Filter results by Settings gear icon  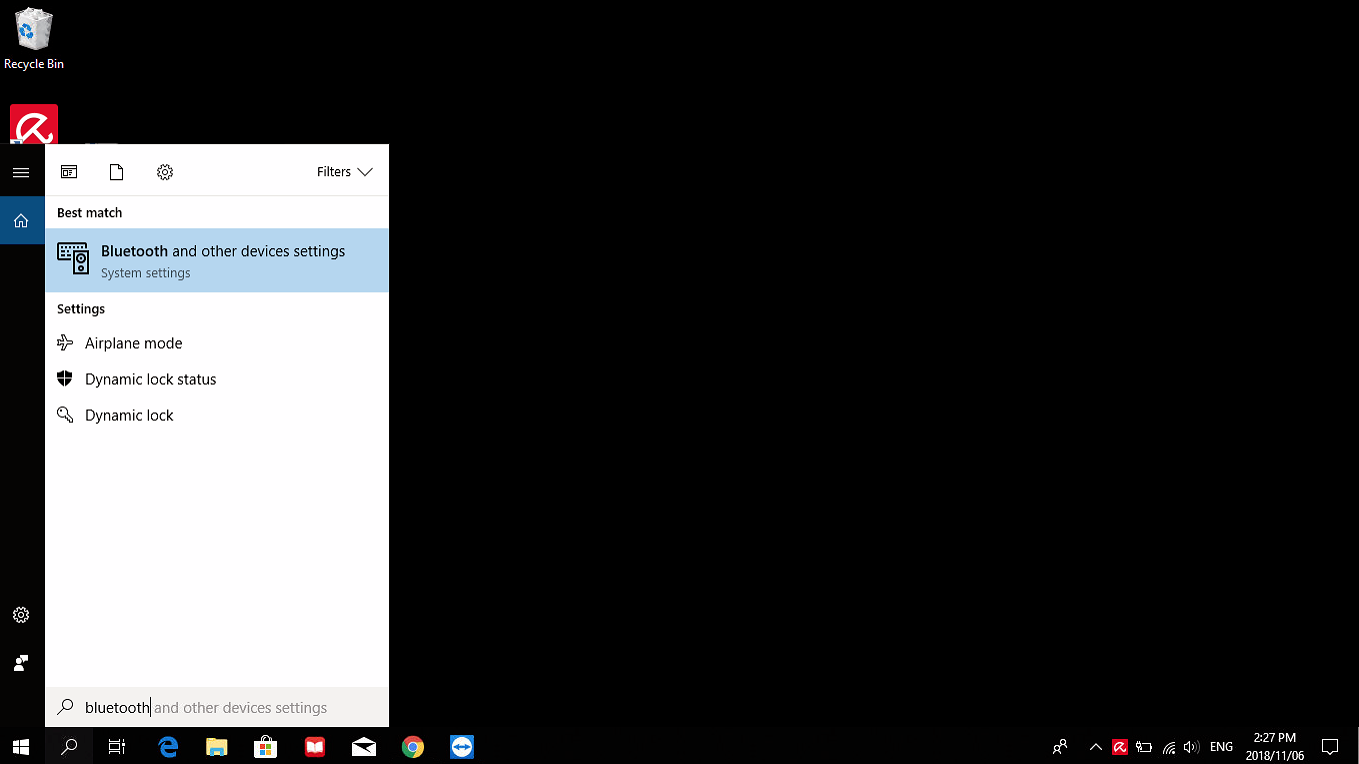click(x=165, y=172)
